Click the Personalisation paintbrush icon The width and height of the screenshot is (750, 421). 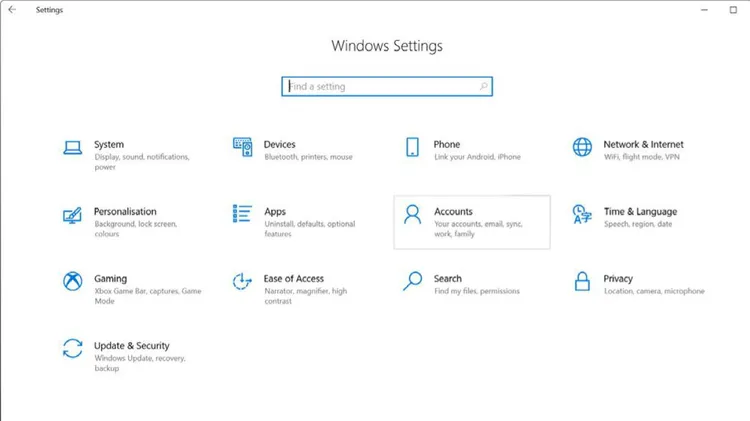pyautogui.click(x=72, y=215)
